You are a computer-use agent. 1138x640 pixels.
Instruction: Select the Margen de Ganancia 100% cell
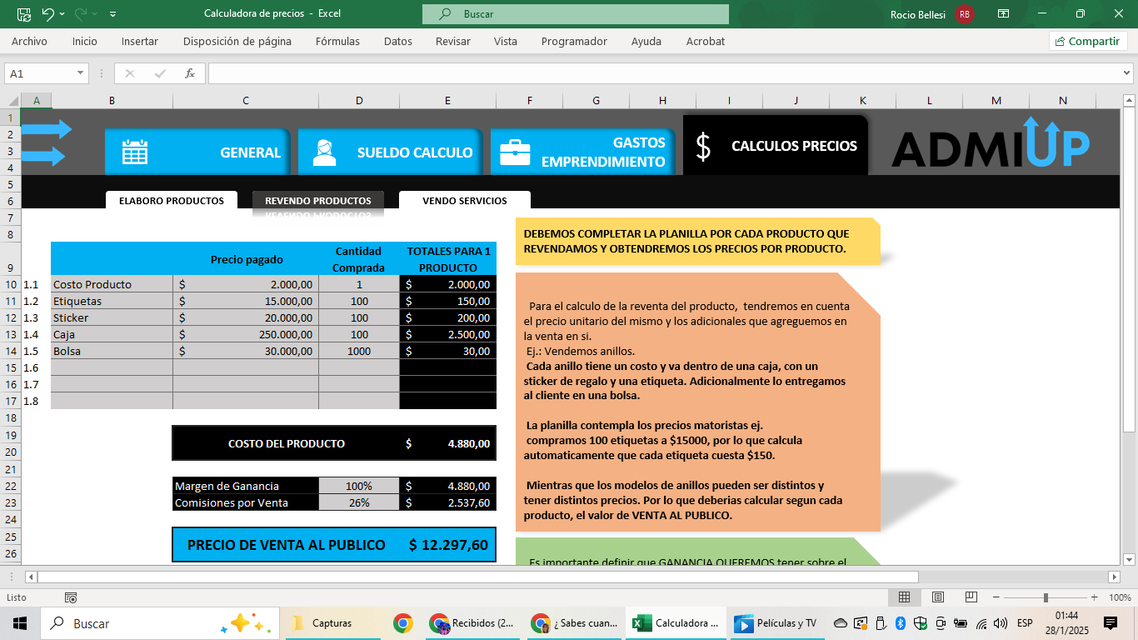[x=358, y=486]
